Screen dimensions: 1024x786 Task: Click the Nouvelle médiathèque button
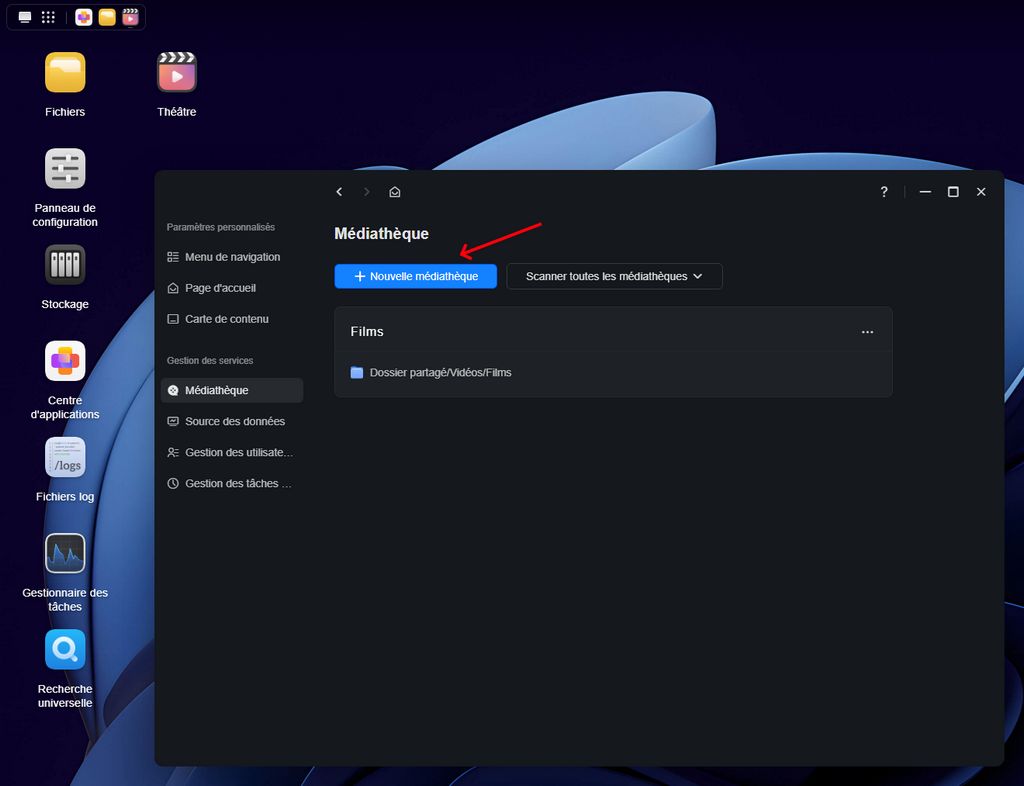415,276
